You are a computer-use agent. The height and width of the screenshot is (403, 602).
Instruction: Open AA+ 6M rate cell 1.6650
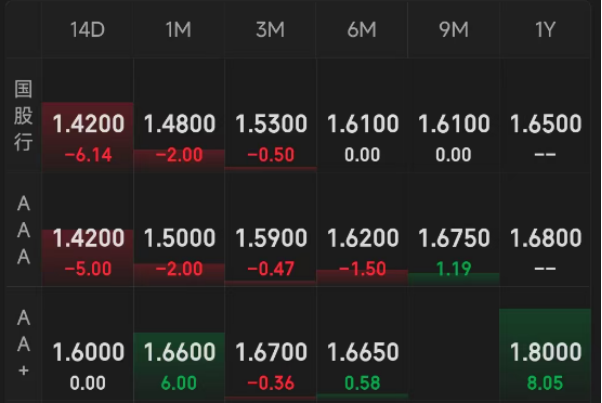pyautogui.click(x=362, y=353)
